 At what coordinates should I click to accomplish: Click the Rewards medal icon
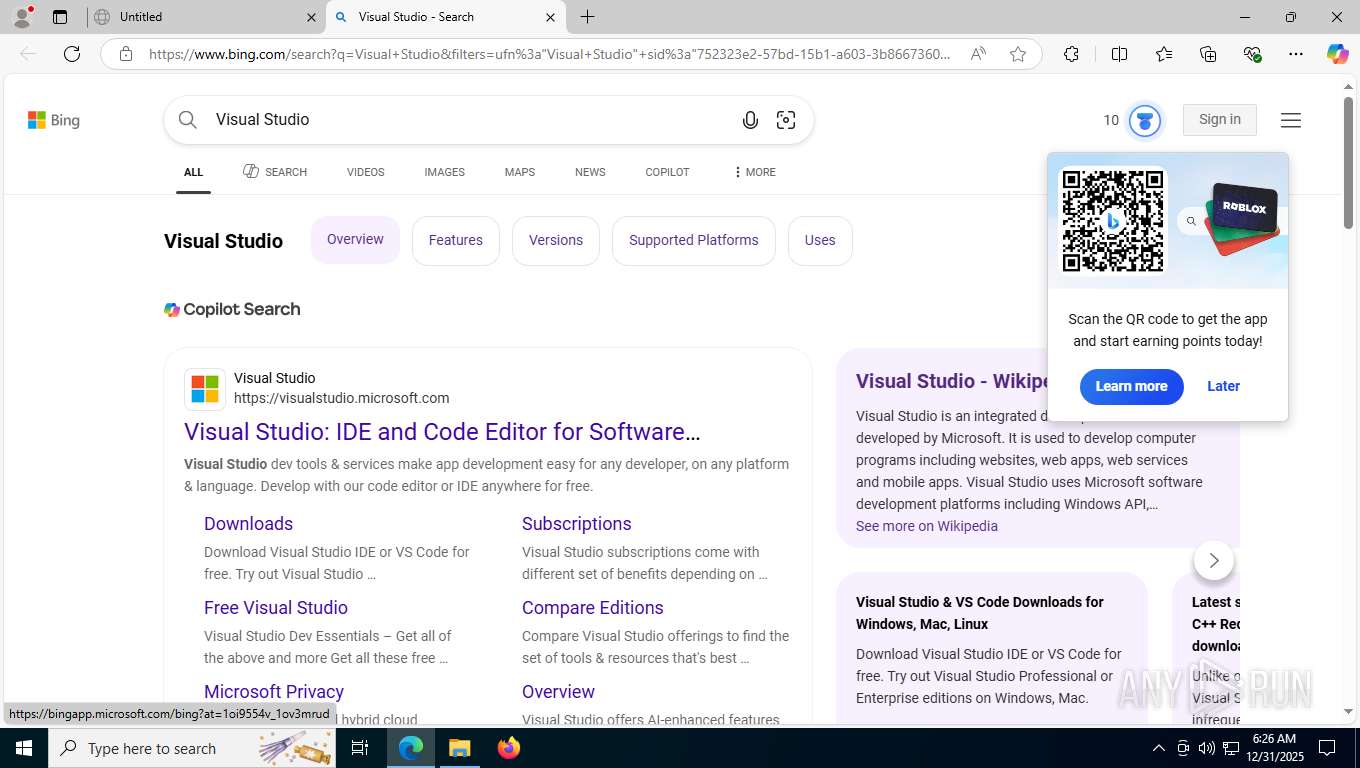[x=1145, y=120]
